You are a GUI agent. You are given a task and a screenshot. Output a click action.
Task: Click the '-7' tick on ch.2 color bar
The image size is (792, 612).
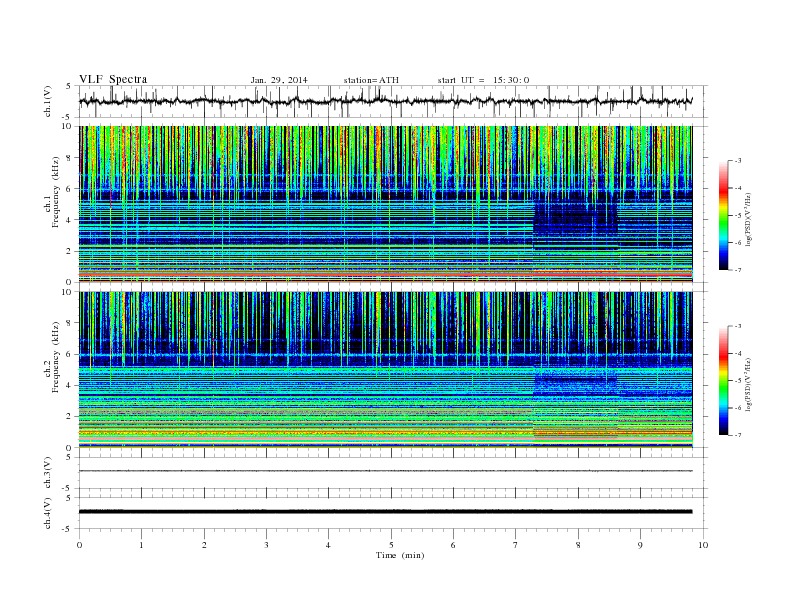coord(738,435)
